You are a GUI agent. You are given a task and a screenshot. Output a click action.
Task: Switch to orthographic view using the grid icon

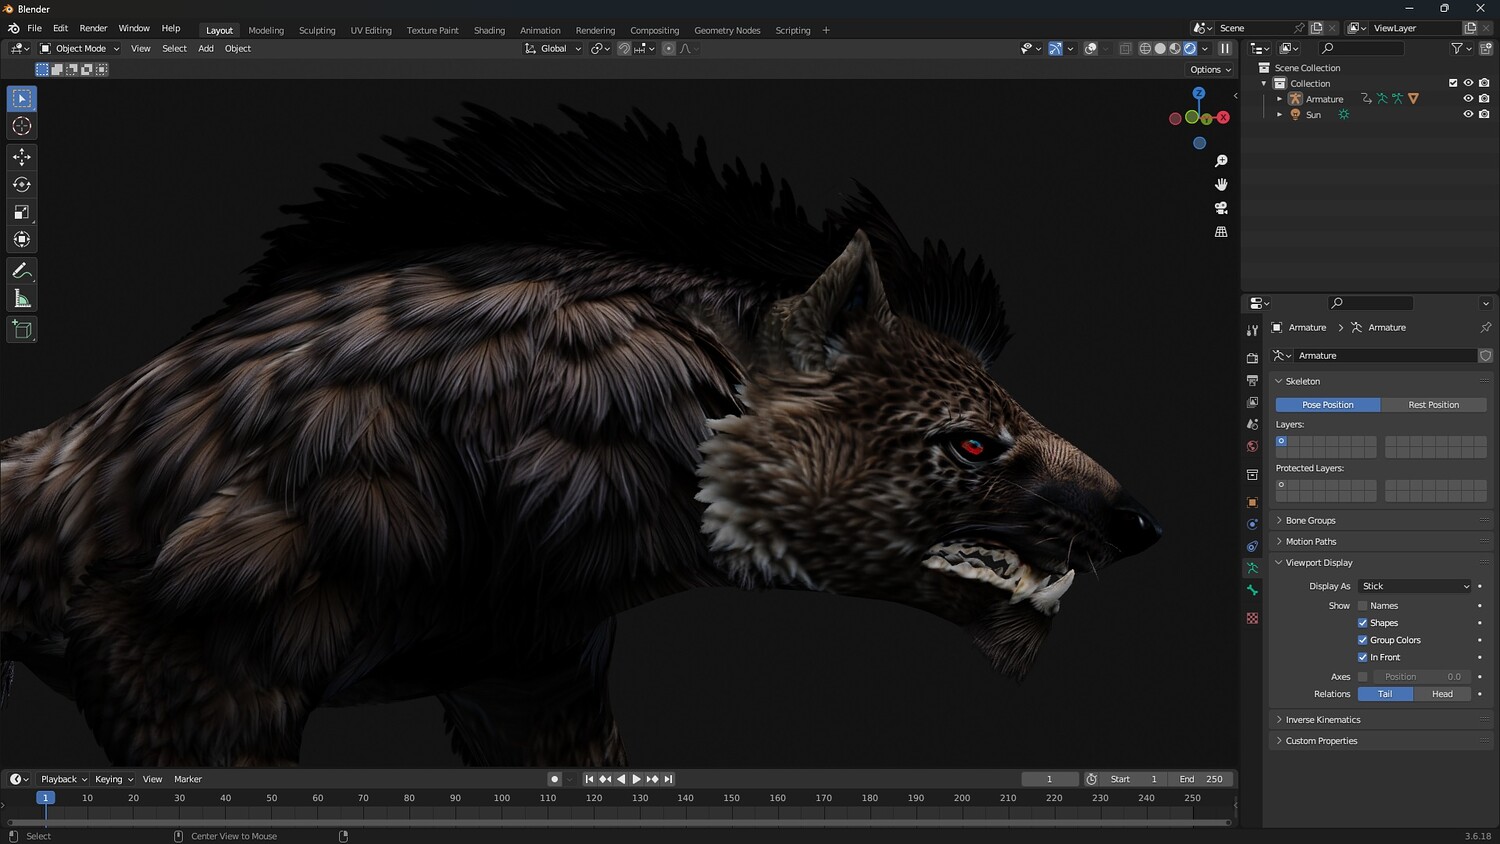[1221, 232]
